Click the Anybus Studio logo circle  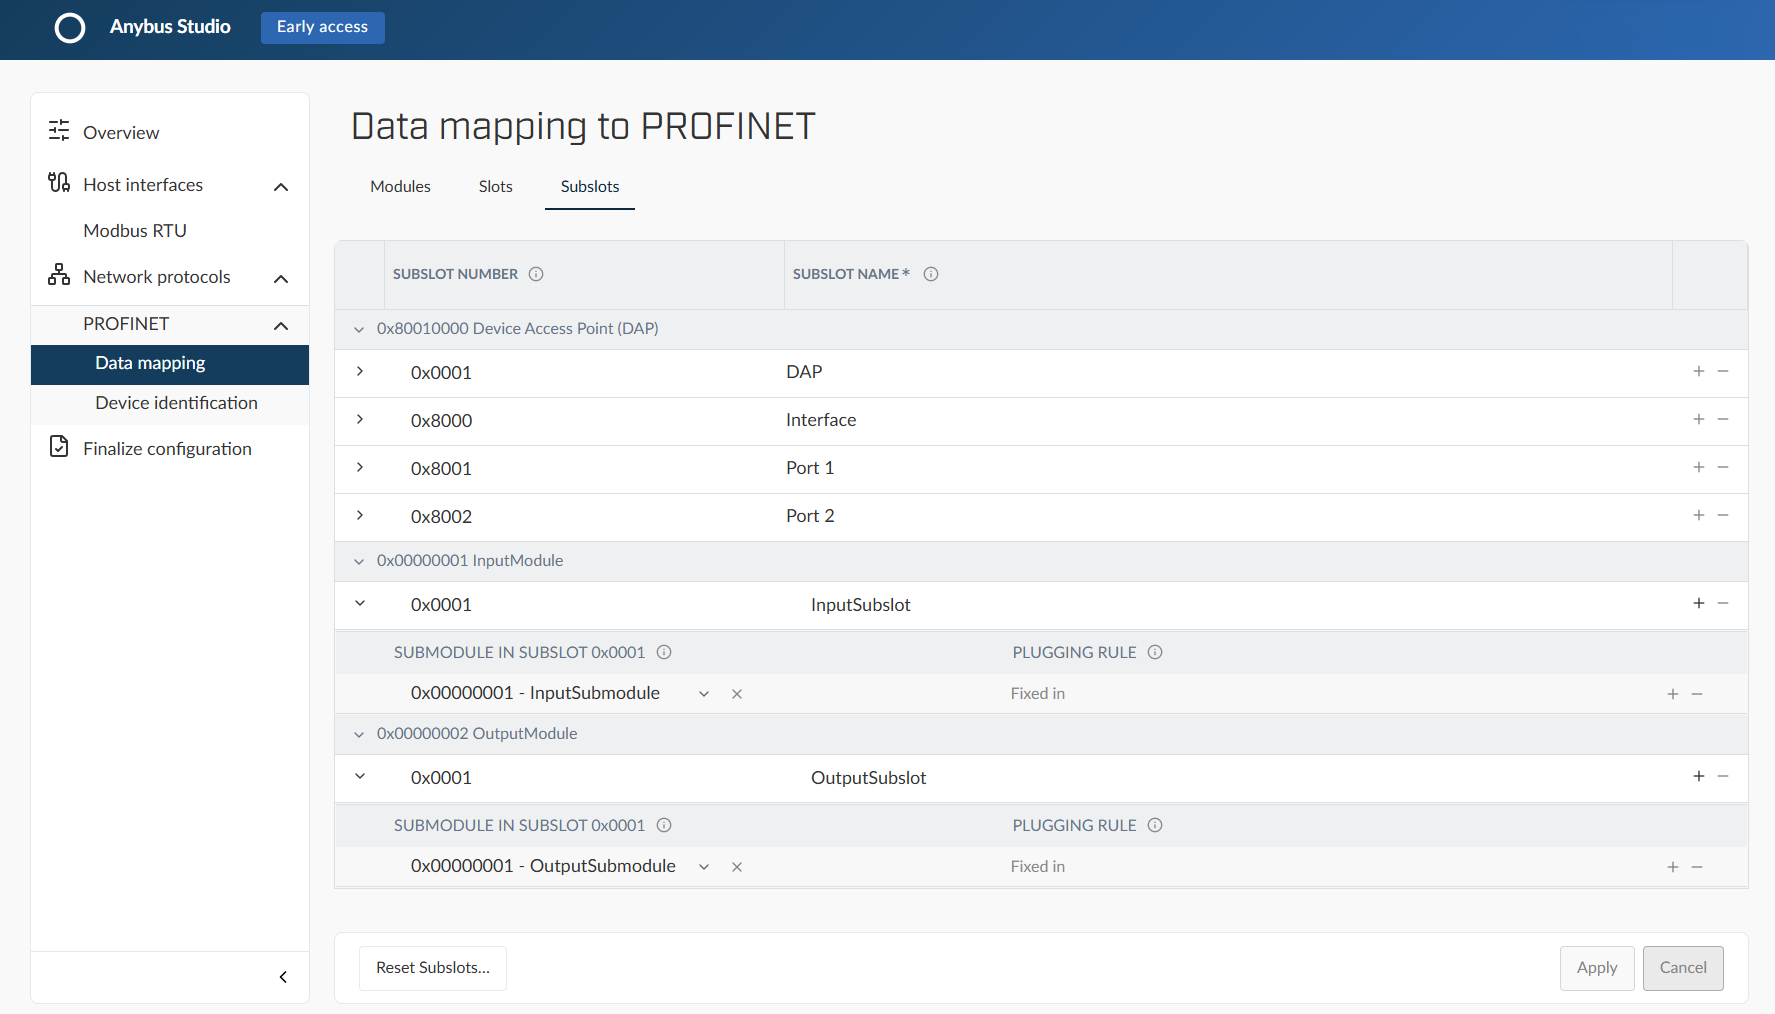coord(70,28)
